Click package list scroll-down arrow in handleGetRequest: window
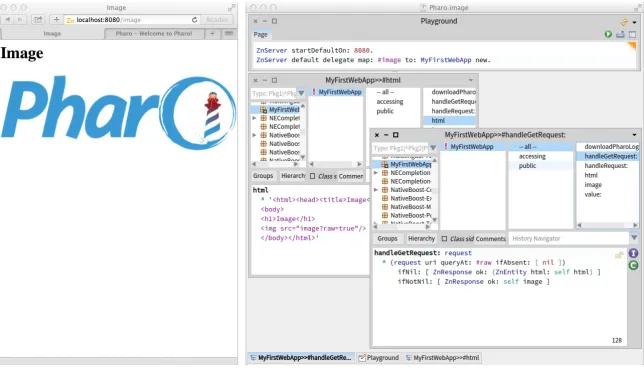Screen dimensions: 644x368 [435, 220]
